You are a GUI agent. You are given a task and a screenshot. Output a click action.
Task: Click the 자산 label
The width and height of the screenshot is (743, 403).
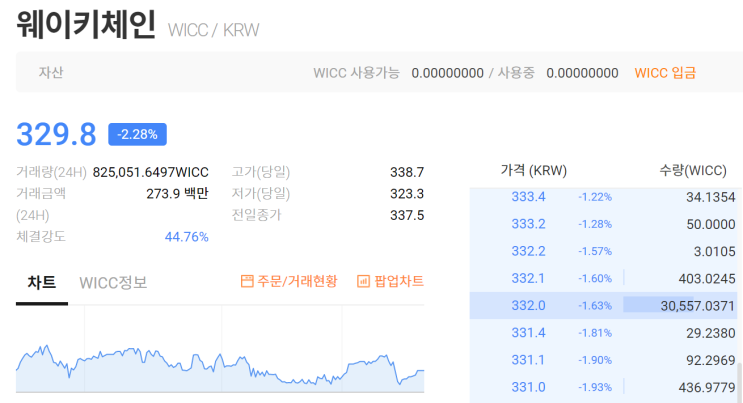[x=51, y=73]
